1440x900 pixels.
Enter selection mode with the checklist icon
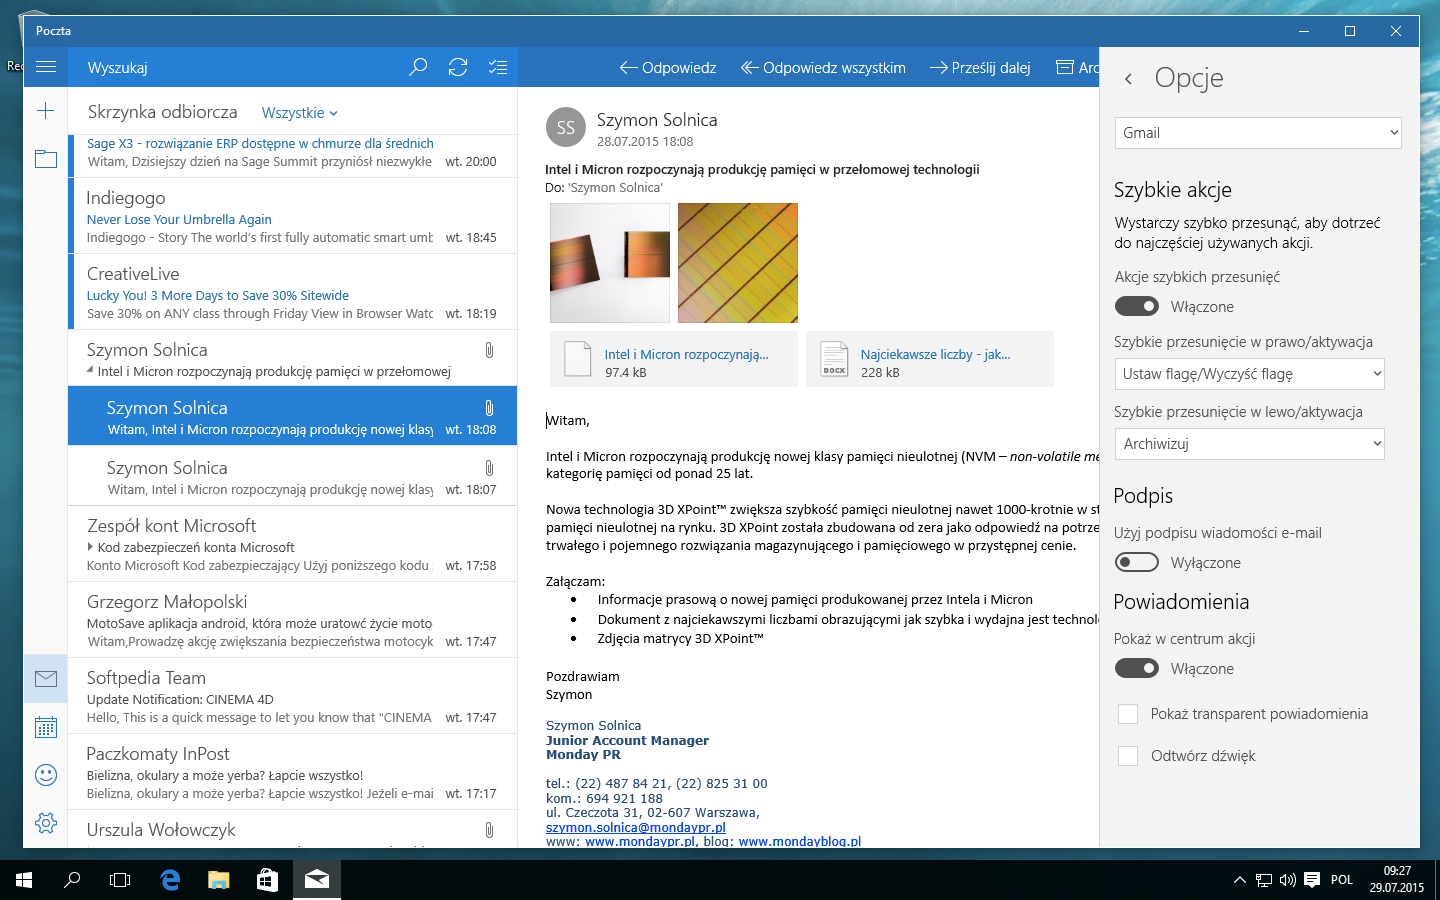498,67
